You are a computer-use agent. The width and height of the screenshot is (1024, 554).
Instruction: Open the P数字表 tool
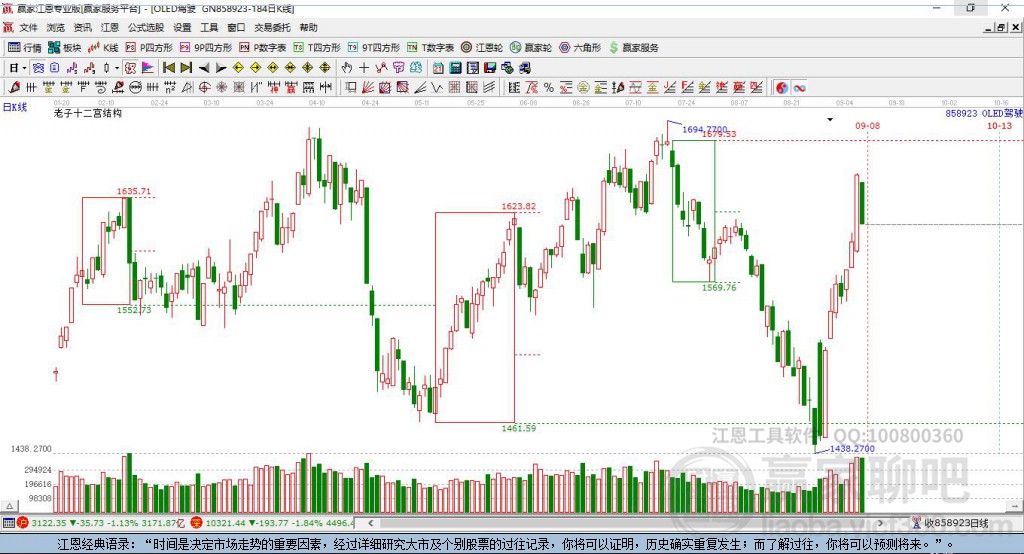[x=263, y=48]
